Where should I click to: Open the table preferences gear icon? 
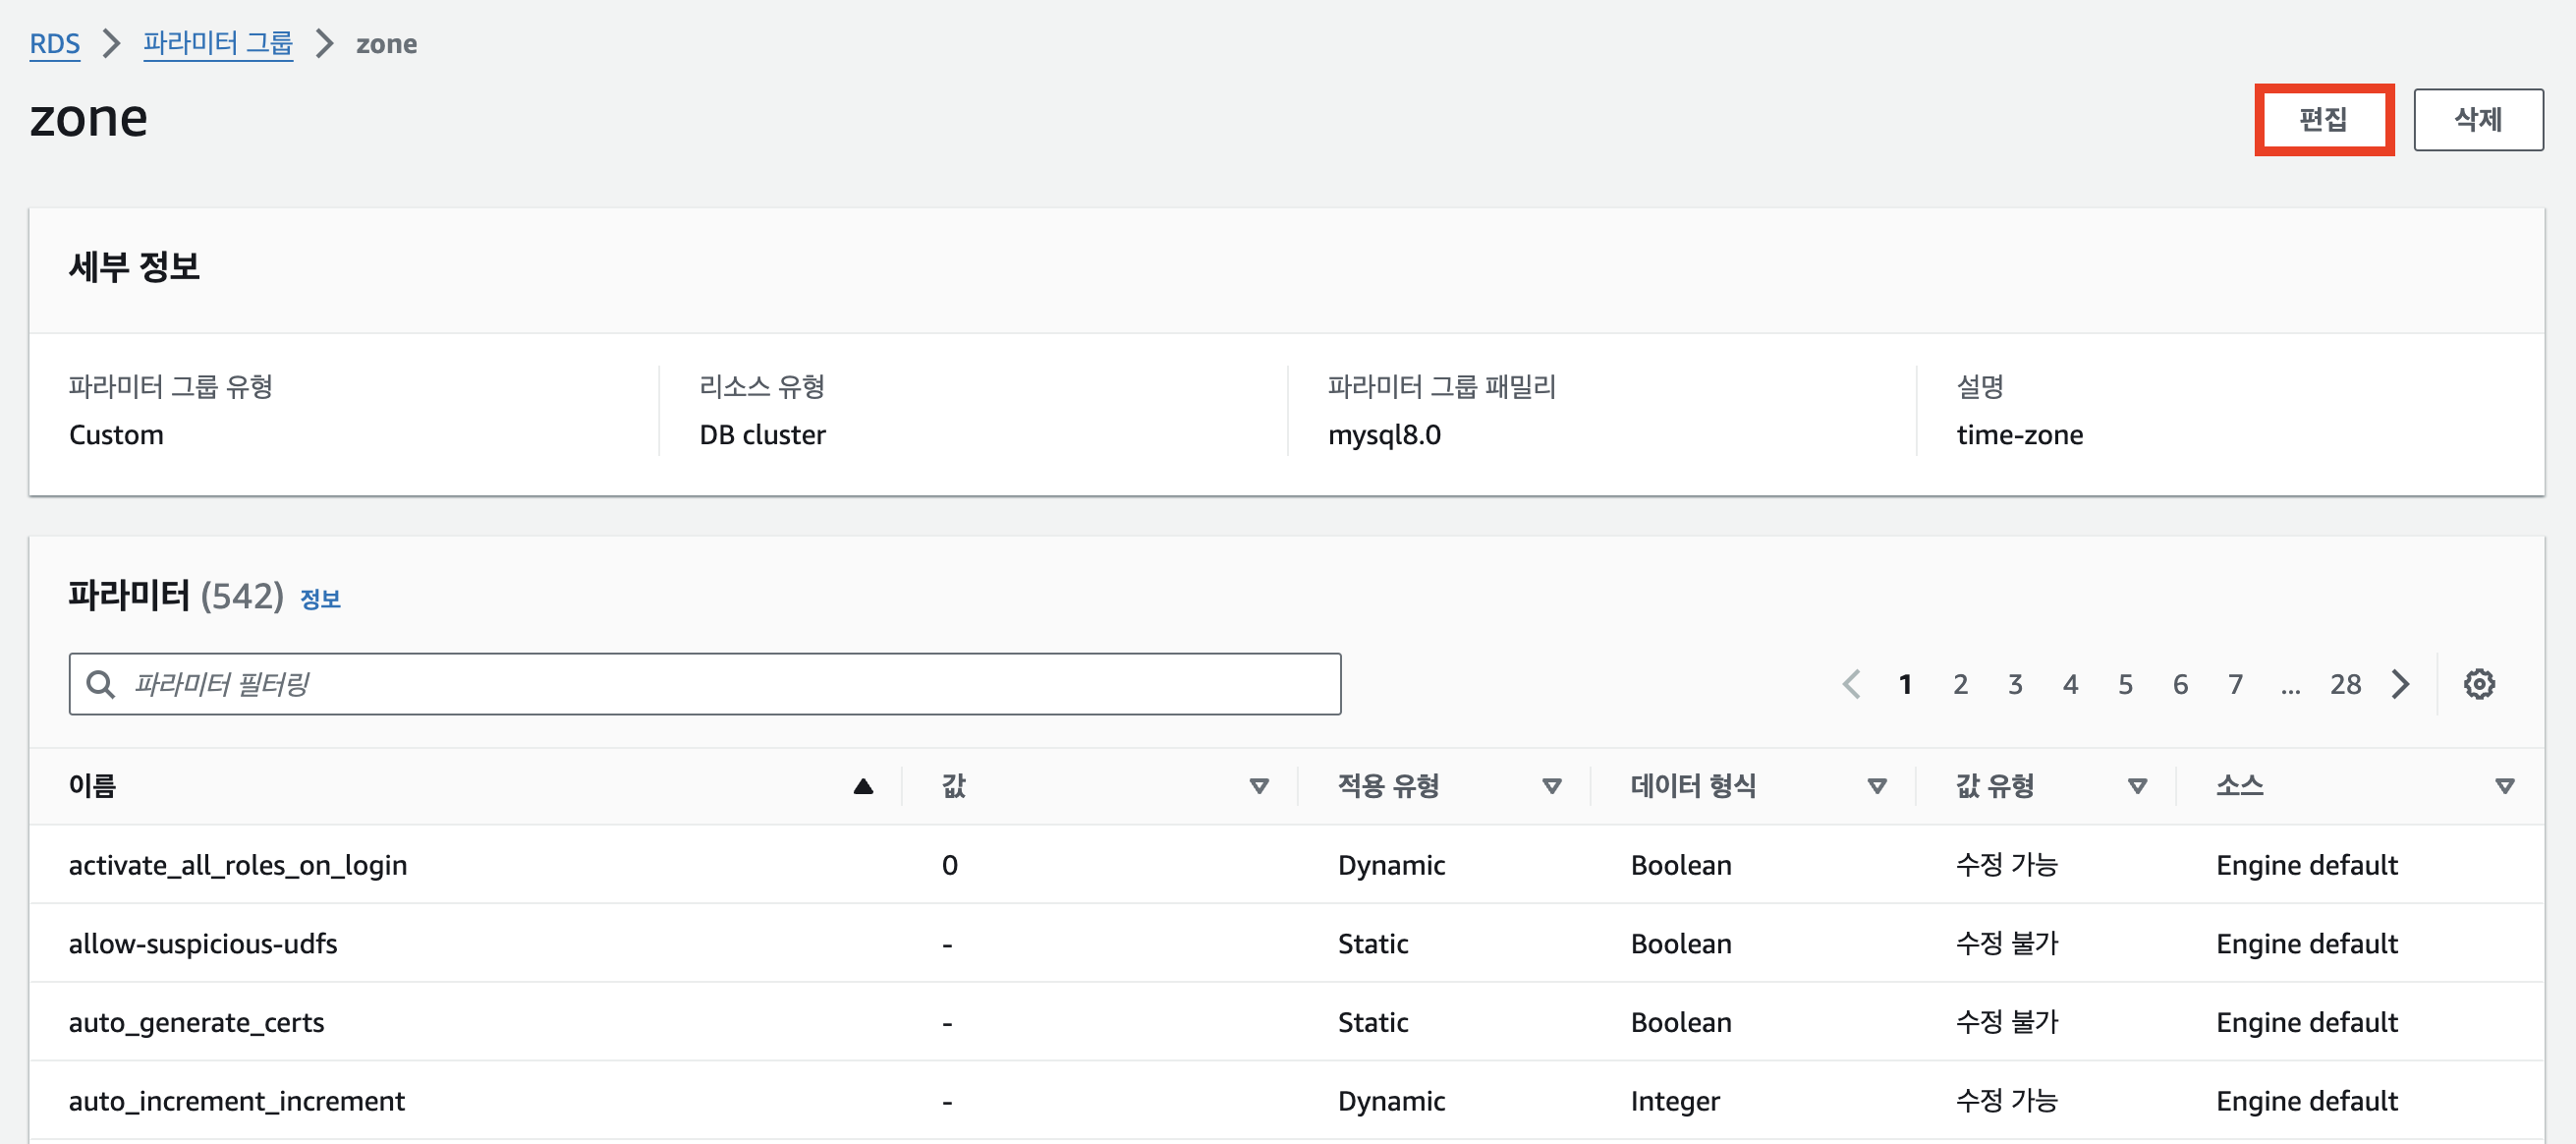2478,684
